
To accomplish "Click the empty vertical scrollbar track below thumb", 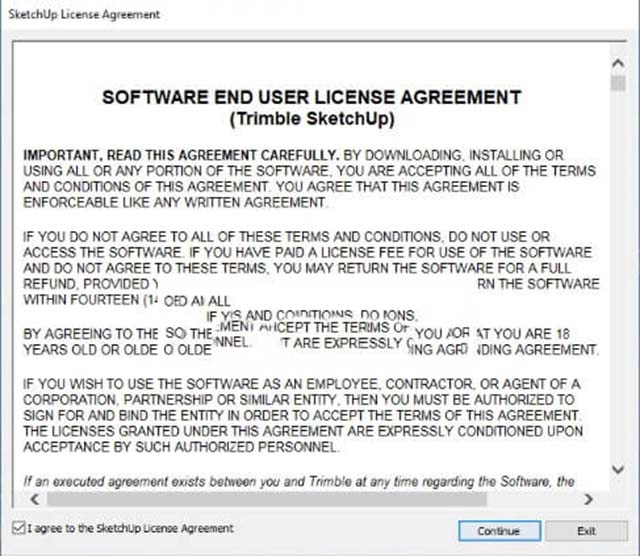I will [x=617, y=300].
